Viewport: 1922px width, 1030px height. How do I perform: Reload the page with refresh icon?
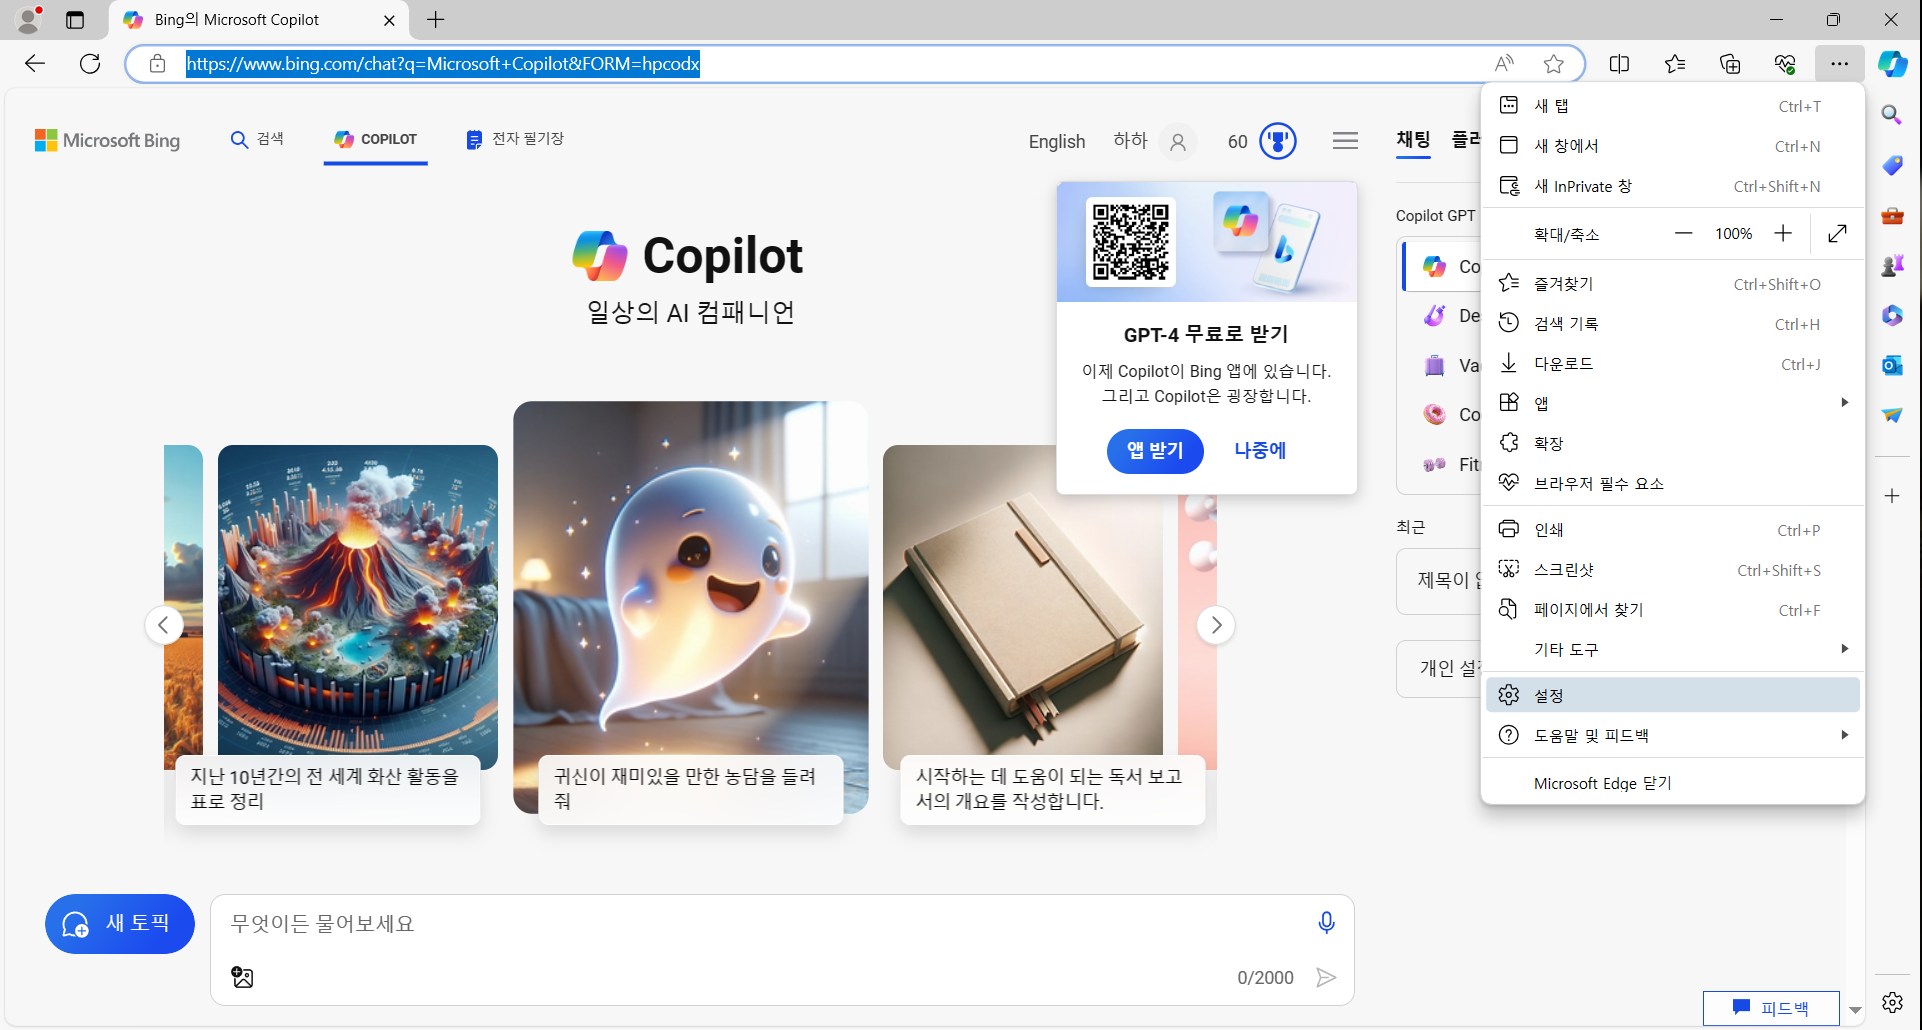pos(90,64)
